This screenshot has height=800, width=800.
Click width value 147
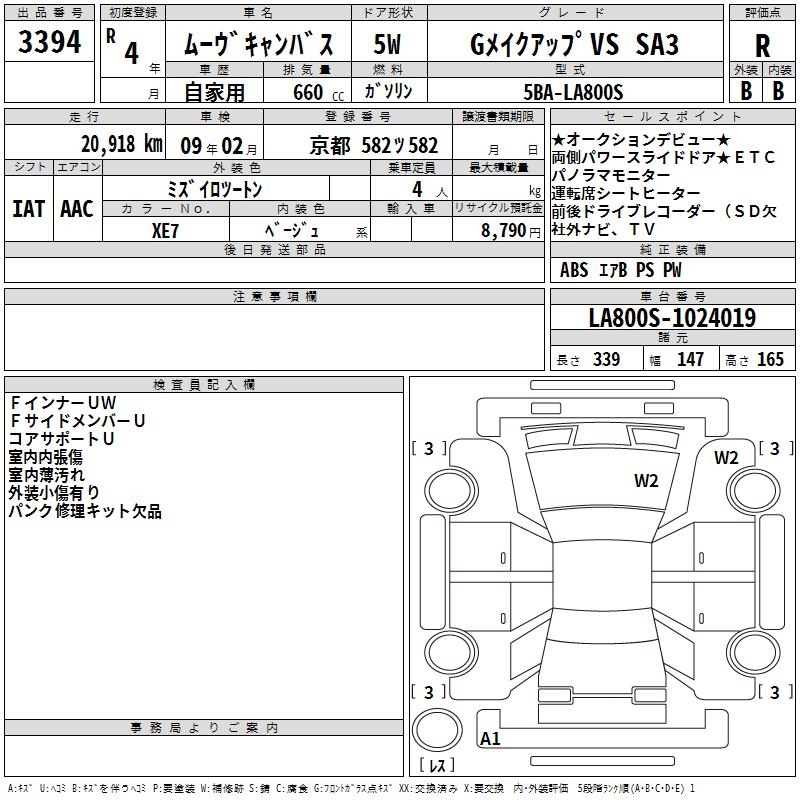(690, 359)
